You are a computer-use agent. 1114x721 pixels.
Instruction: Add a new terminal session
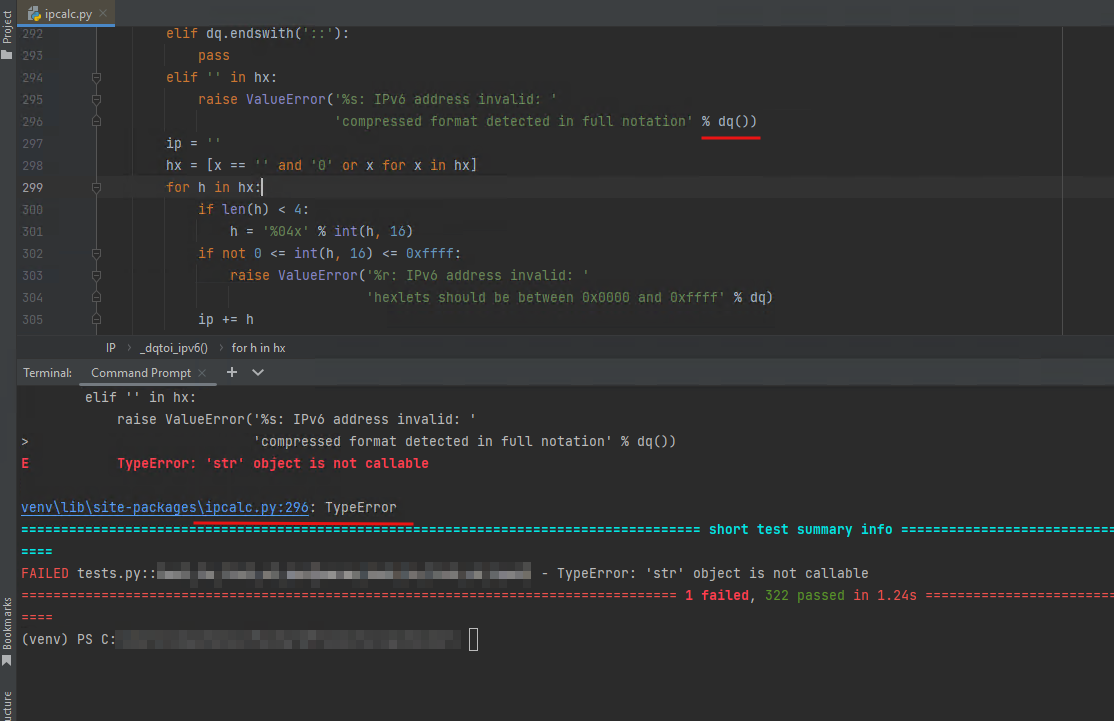click(232, 372)
